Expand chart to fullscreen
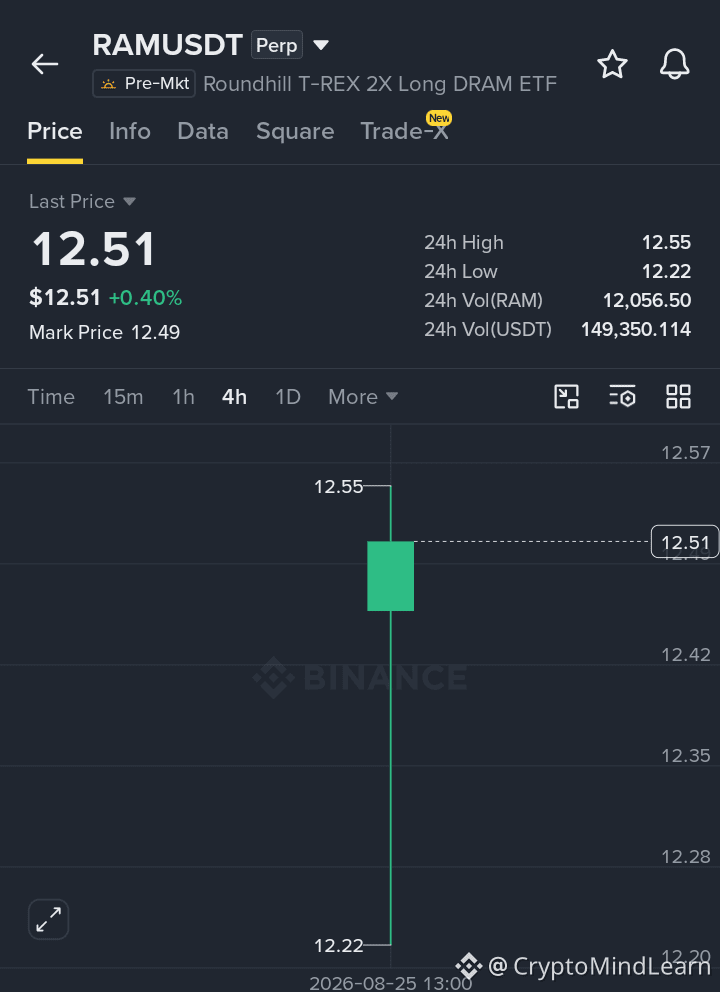This screenshot has width=720, height=992. (49, 919)
